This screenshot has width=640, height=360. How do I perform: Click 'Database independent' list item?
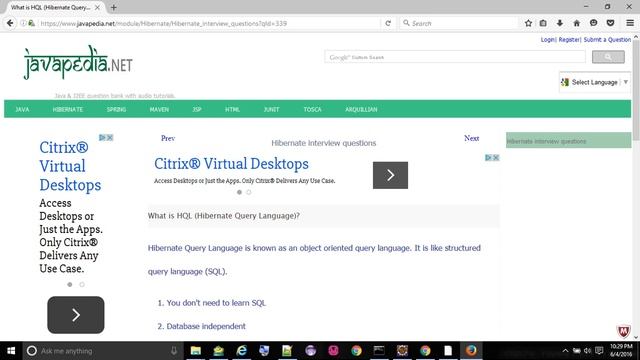[x=206, y=326]
